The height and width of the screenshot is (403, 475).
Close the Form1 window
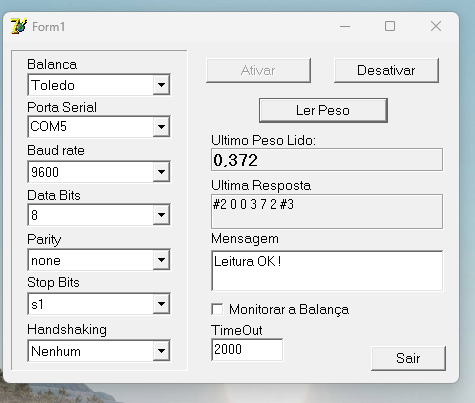436,26
